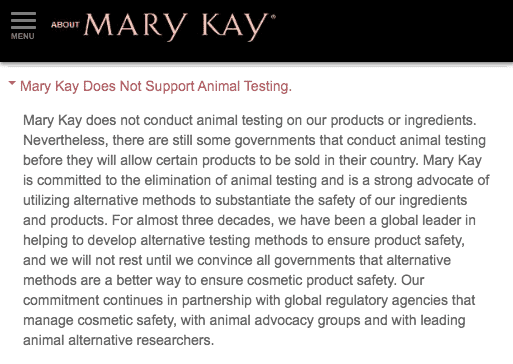
Task: Click the phrase 'animal advocacy groups'
Action: (x=285, y=320)
